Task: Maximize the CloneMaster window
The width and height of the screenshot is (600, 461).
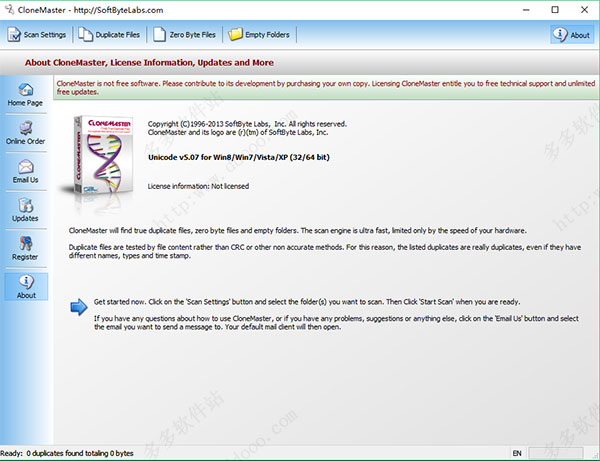Action: pyautogui.click(x=555, y=10)
